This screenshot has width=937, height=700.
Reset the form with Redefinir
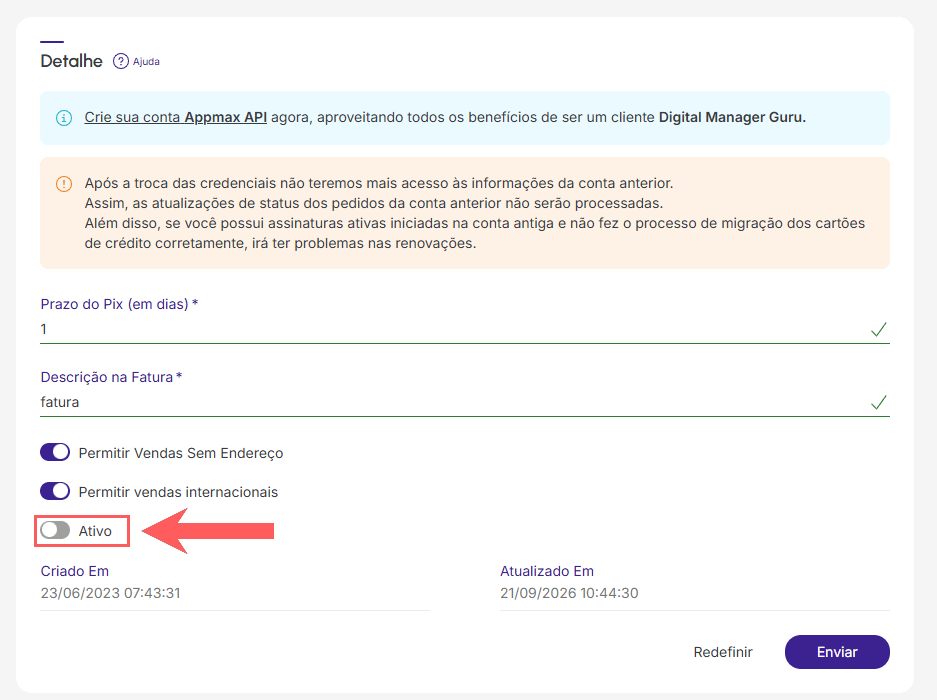(x=722, y=652)
